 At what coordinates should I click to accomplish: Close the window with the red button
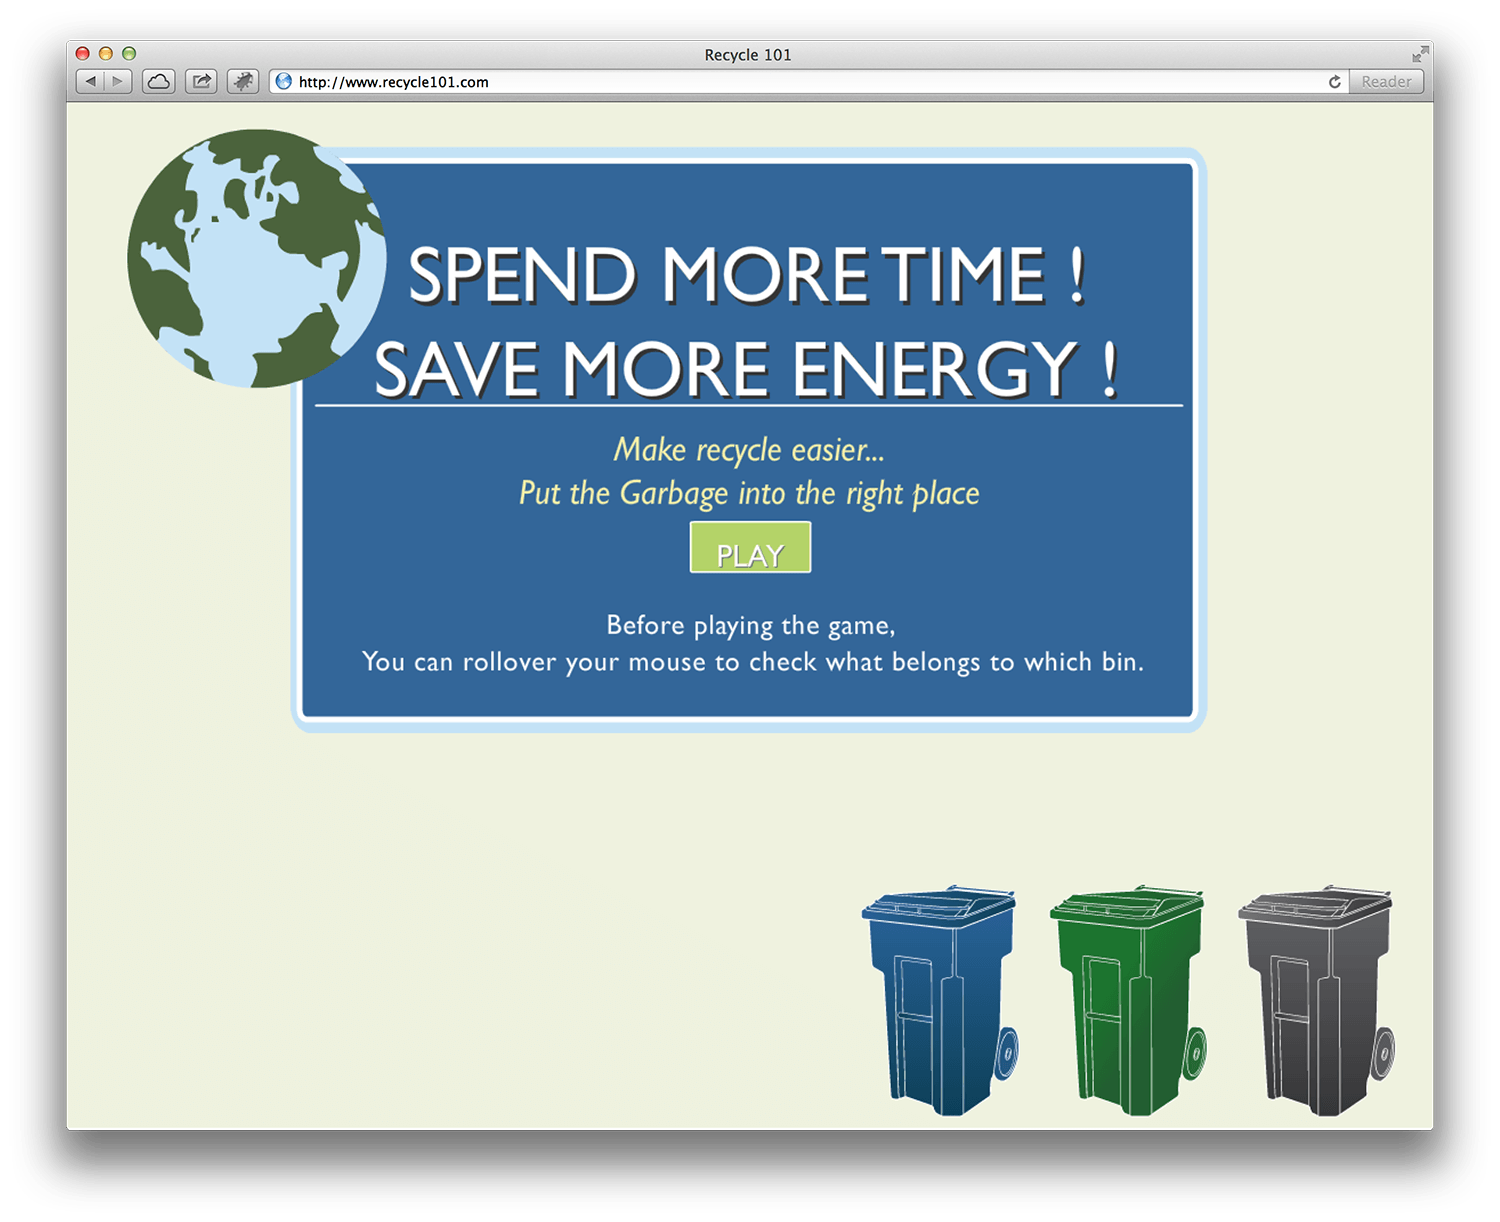pos(83,54)
